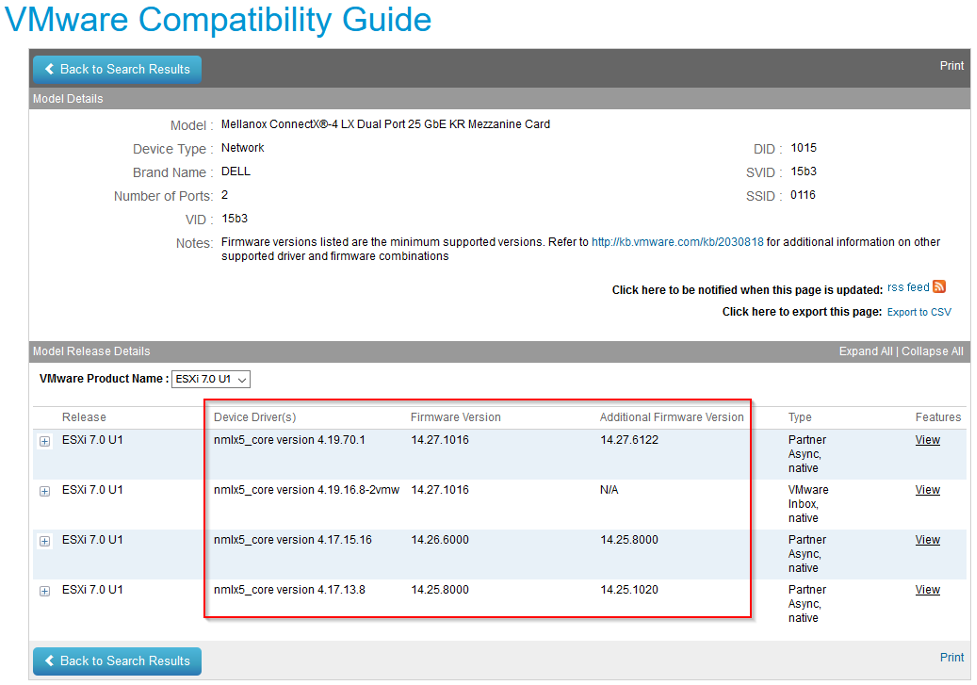Click firmware version 14.26.6000
This screenshot has height=685, width=977.
439,540
